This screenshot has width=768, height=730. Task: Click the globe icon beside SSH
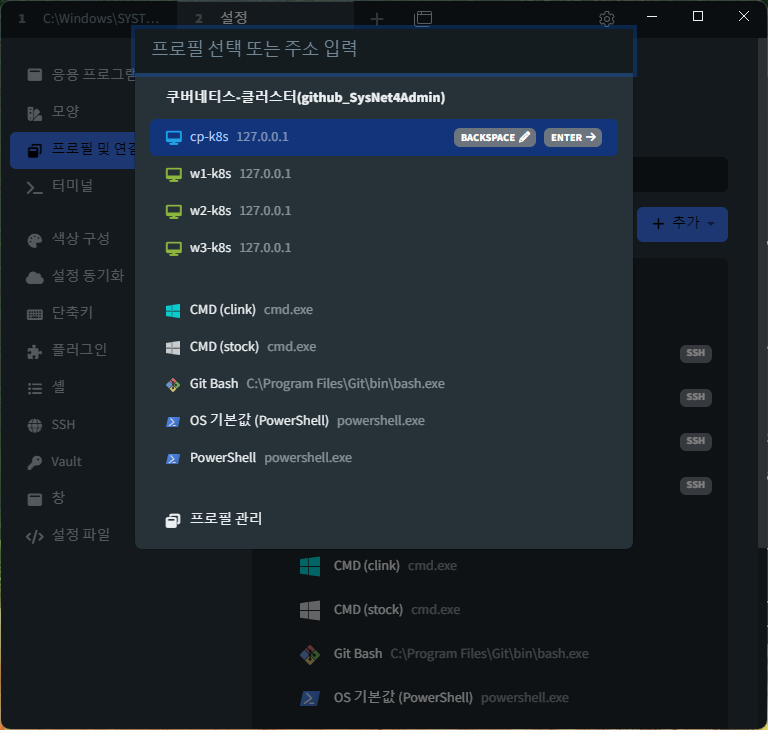pyautogui.click(x=34, y=426)
